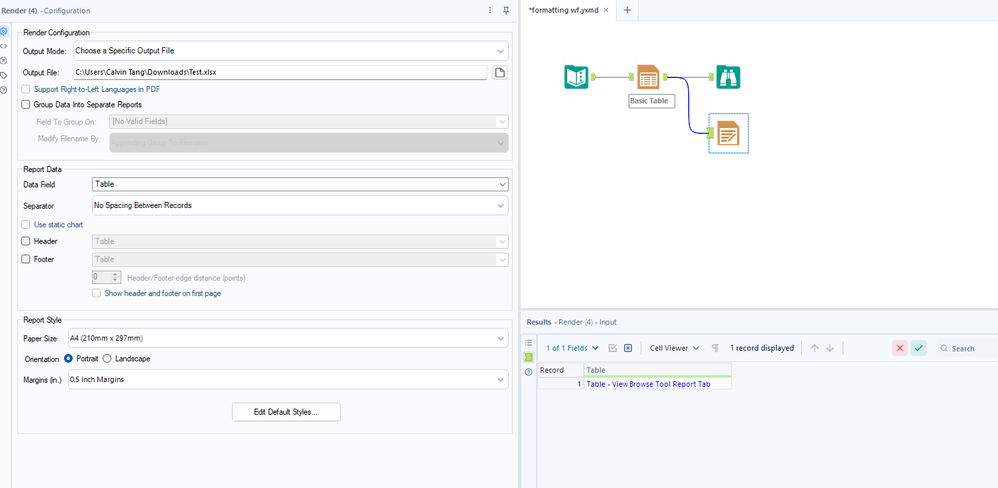Open the Separator dropdown
The image size is (998, 488).
click(x=300, y=206)
